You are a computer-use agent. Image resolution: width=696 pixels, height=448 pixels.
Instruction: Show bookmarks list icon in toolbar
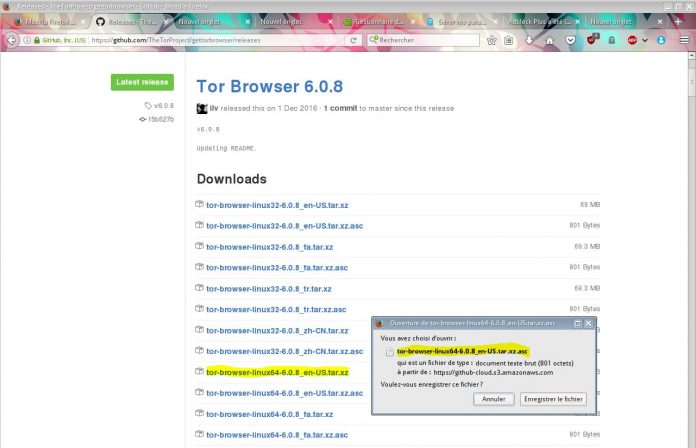pos(509,40)
